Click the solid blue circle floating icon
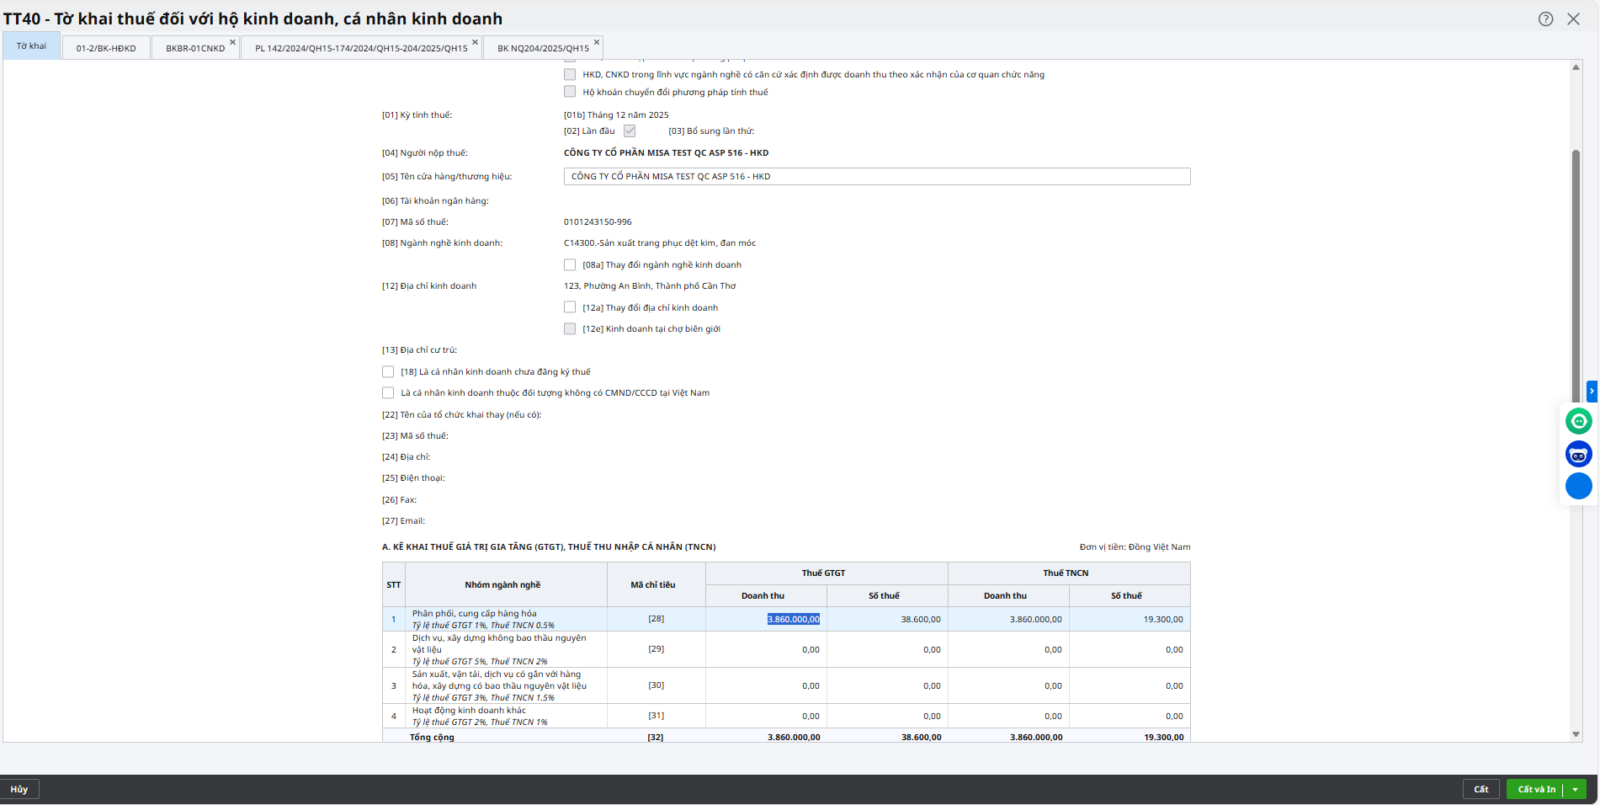 pos(1578,486)
